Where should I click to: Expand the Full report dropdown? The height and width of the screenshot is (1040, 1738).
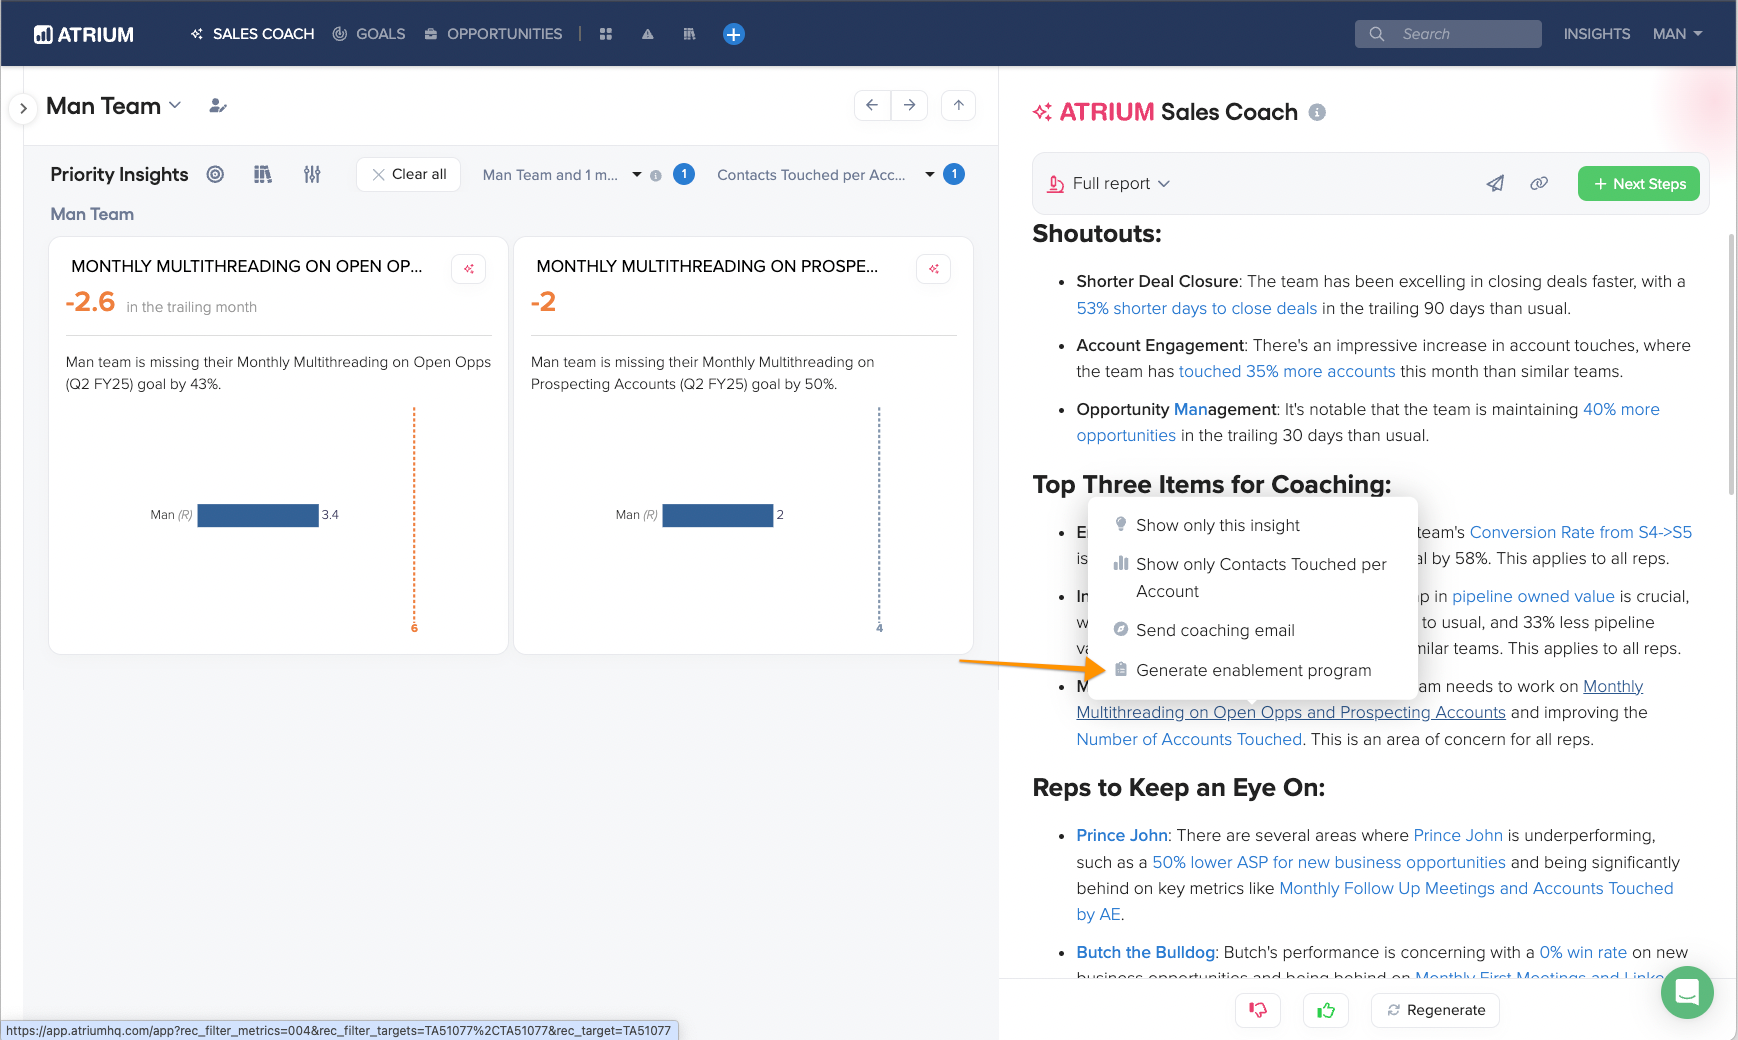click(x=1108, y=184)
